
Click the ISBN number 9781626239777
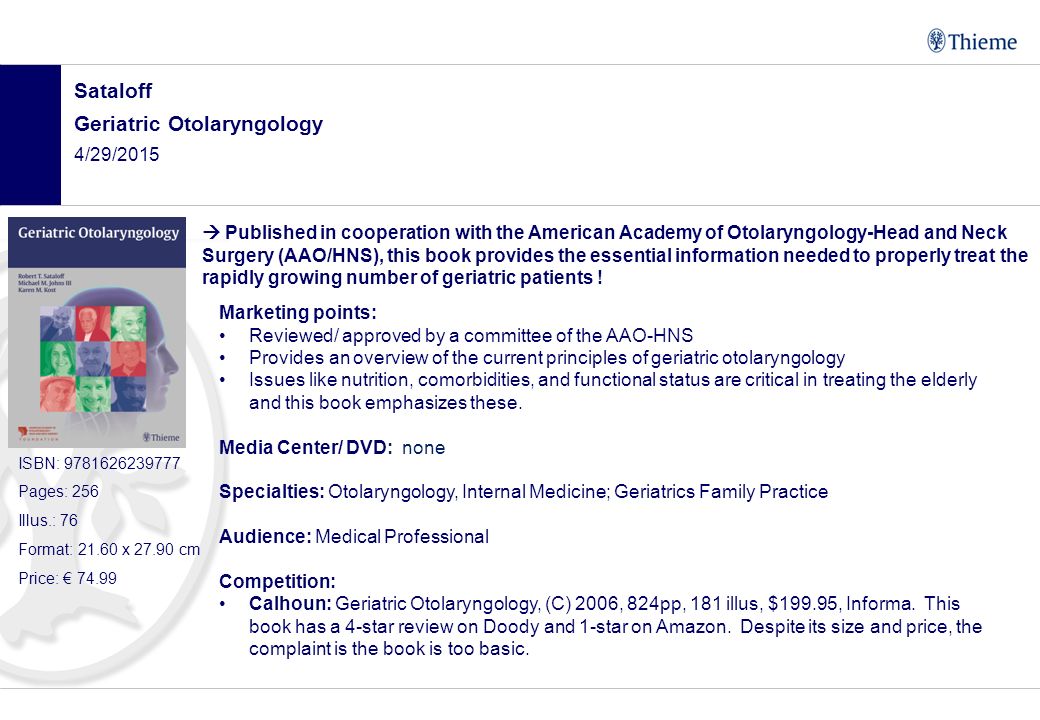[122, 463]
